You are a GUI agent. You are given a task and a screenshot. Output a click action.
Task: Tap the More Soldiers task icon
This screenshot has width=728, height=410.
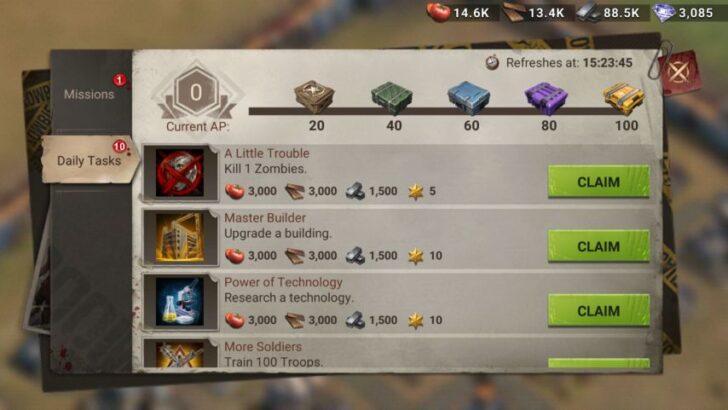[x=180, y=354]
